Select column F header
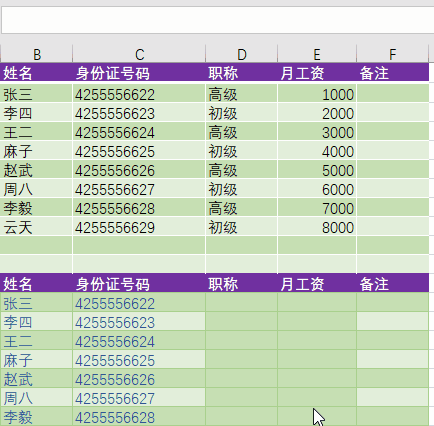Screen dimensions: 434x426 pyautogui.click(x=393, y=54)
